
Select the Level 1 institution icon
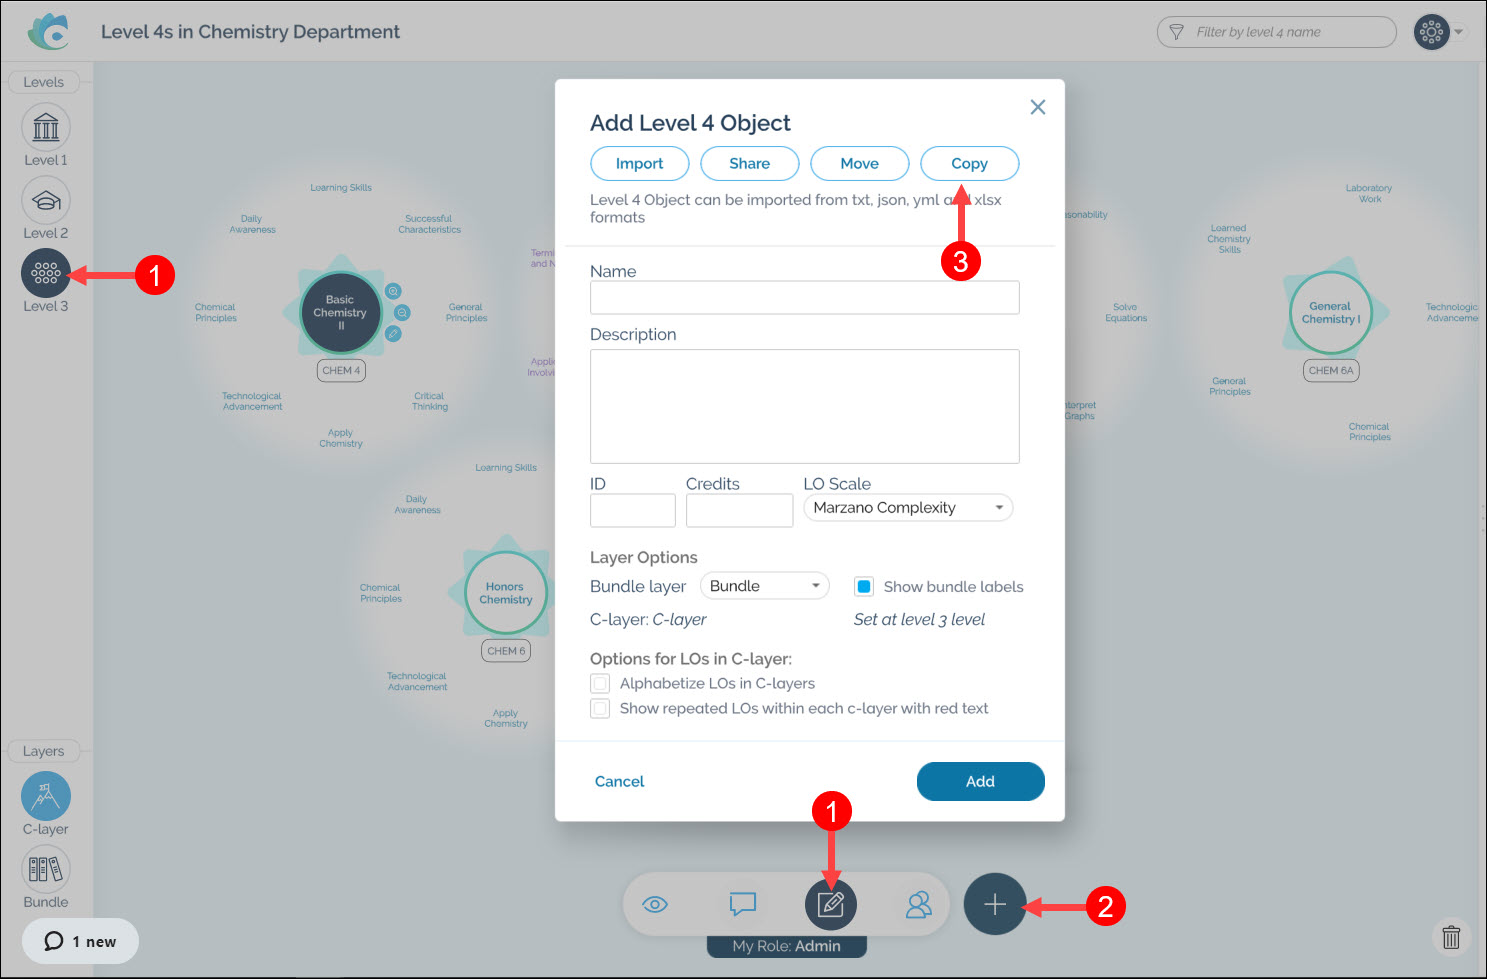(x=46, y=128)
